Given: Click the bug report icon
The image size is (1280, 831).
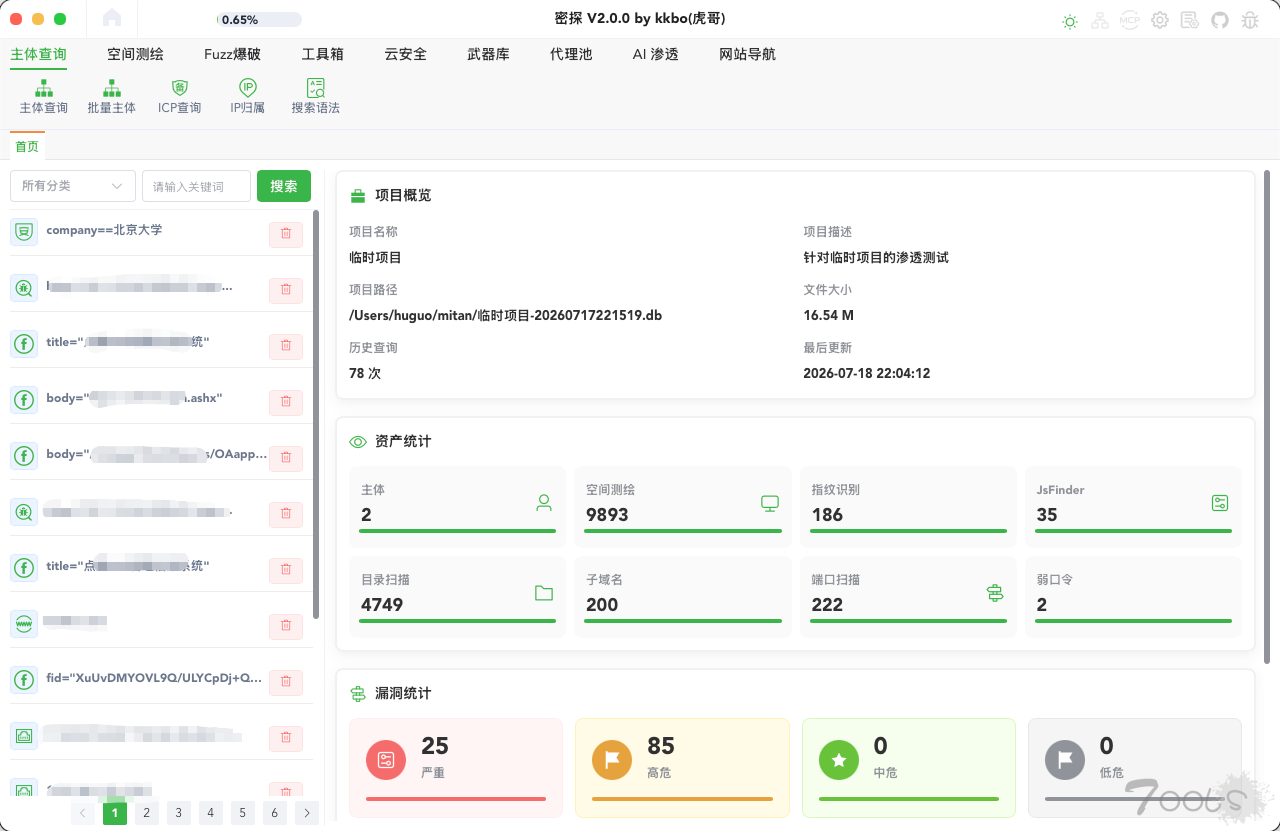Looking at the screenshot, I should point(1250,20).
